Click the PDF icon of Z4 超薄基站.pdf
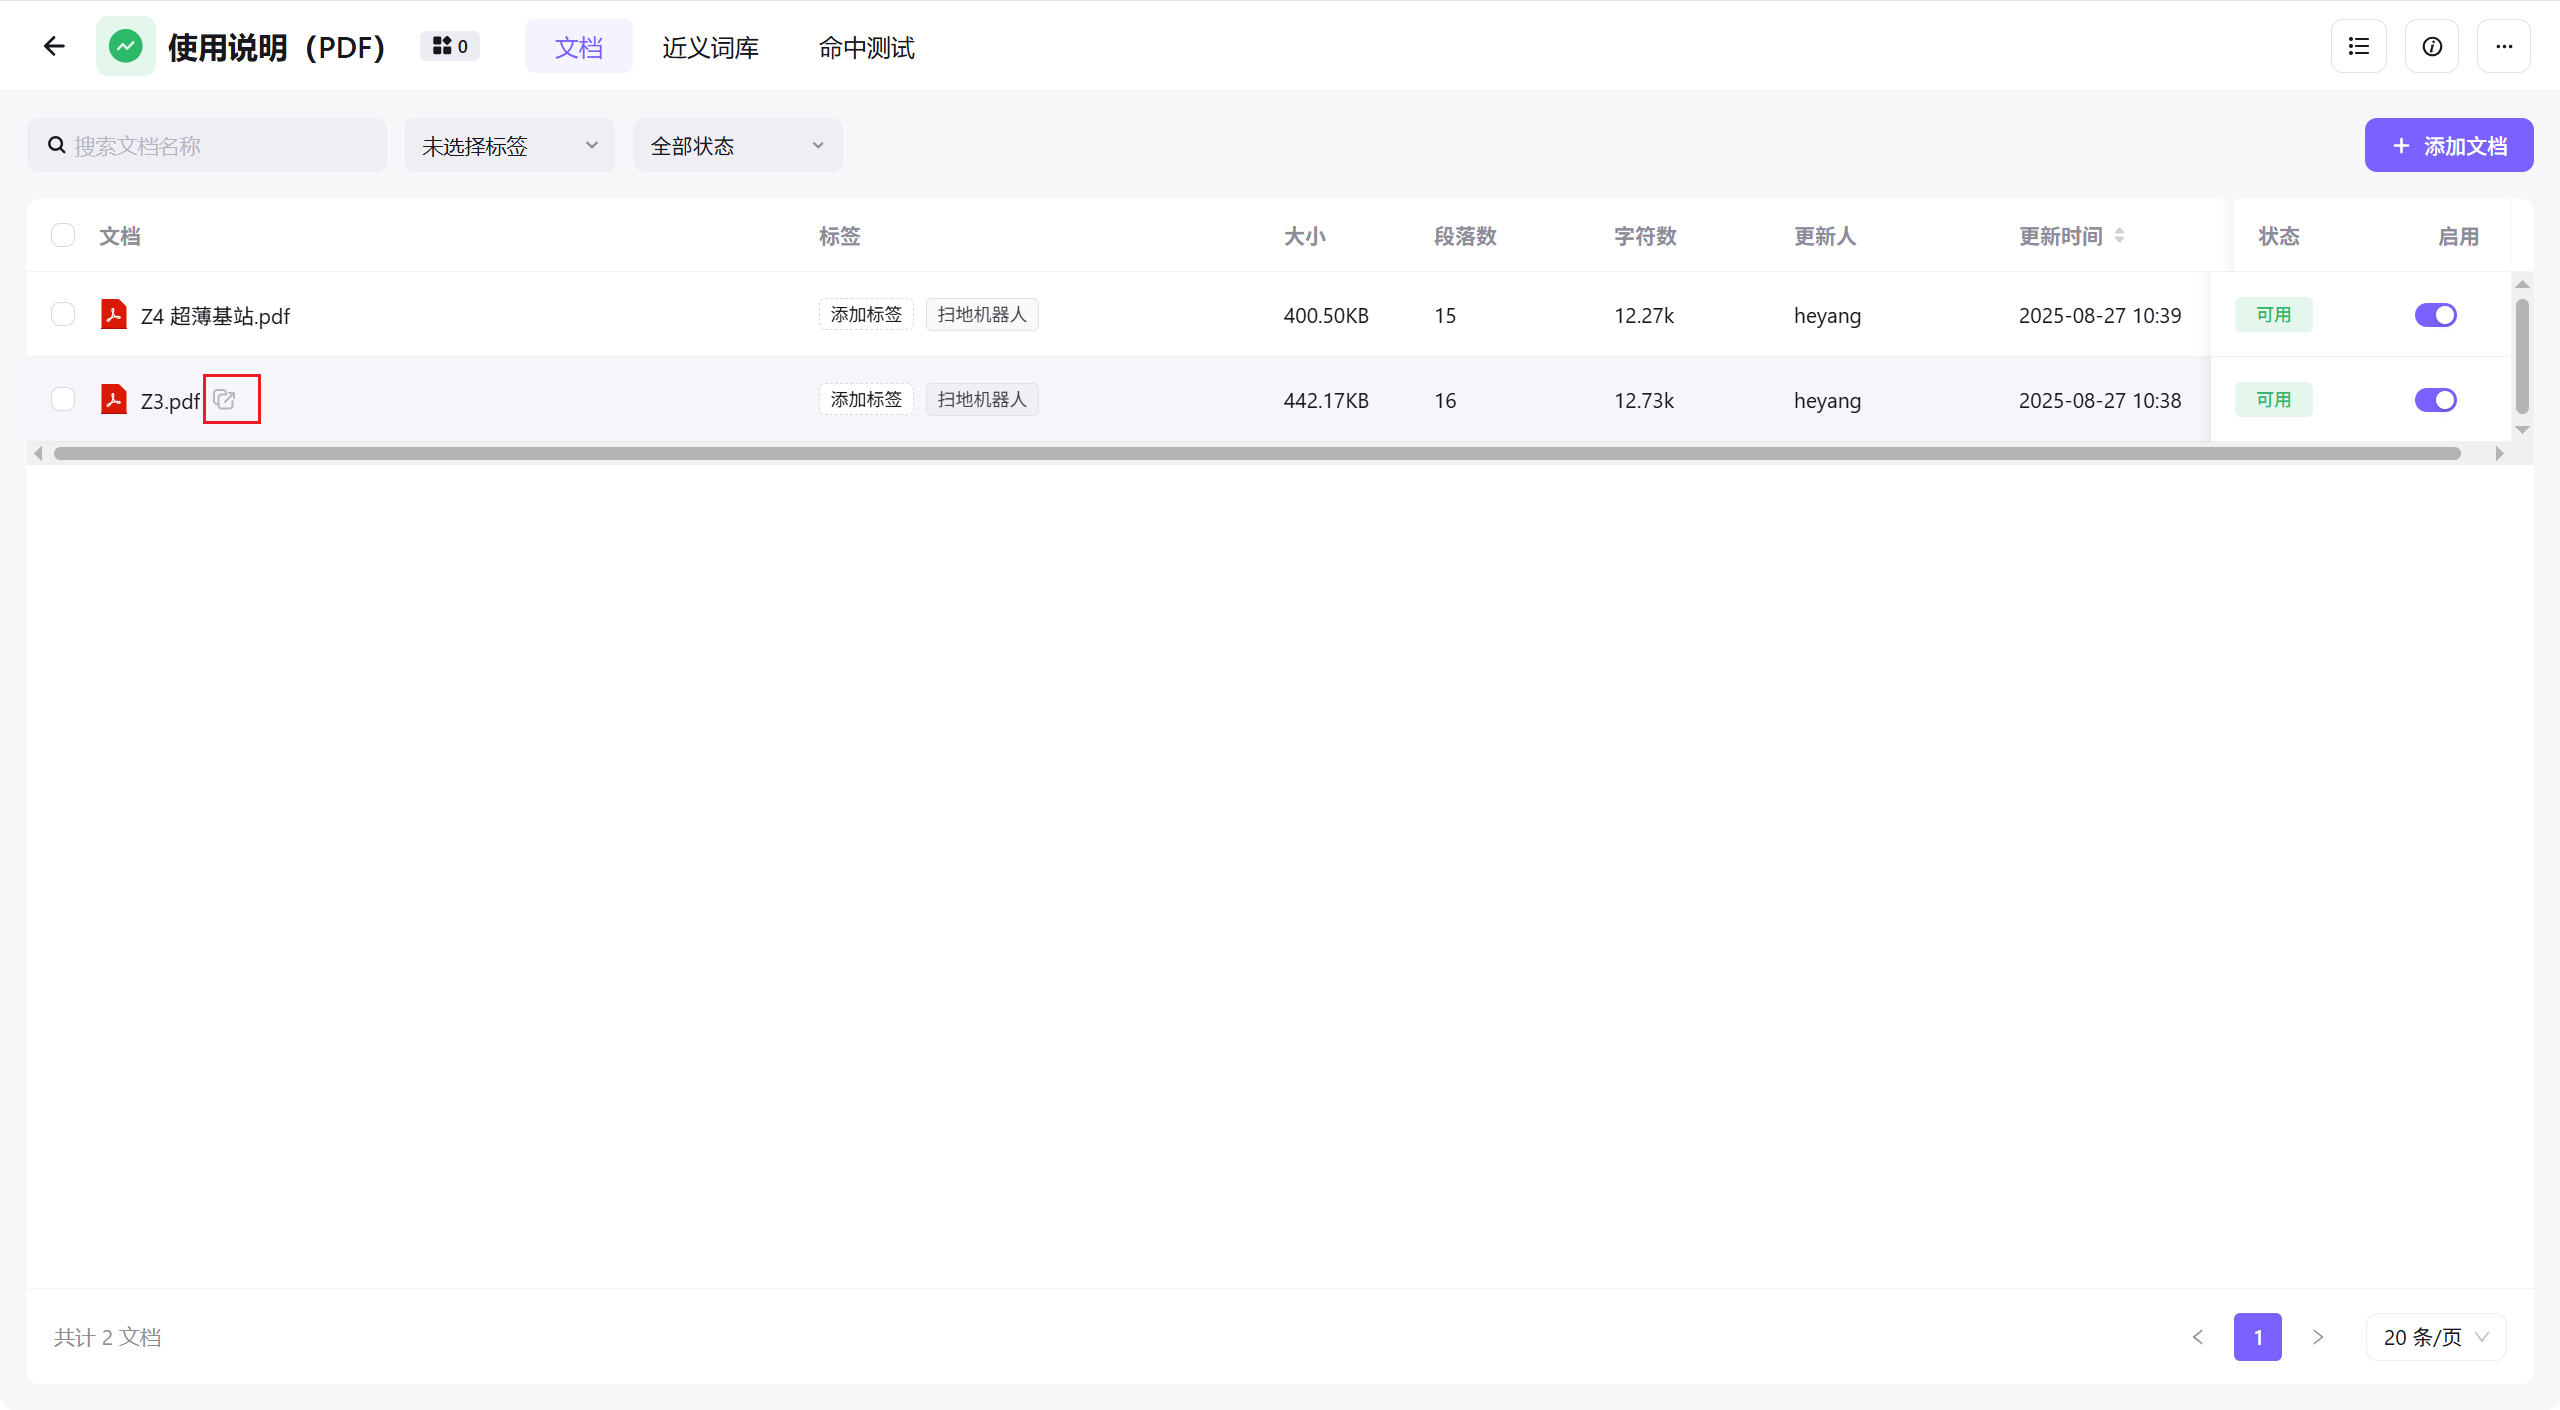Screen dimensions: 2560x1410 coord(114,315)
